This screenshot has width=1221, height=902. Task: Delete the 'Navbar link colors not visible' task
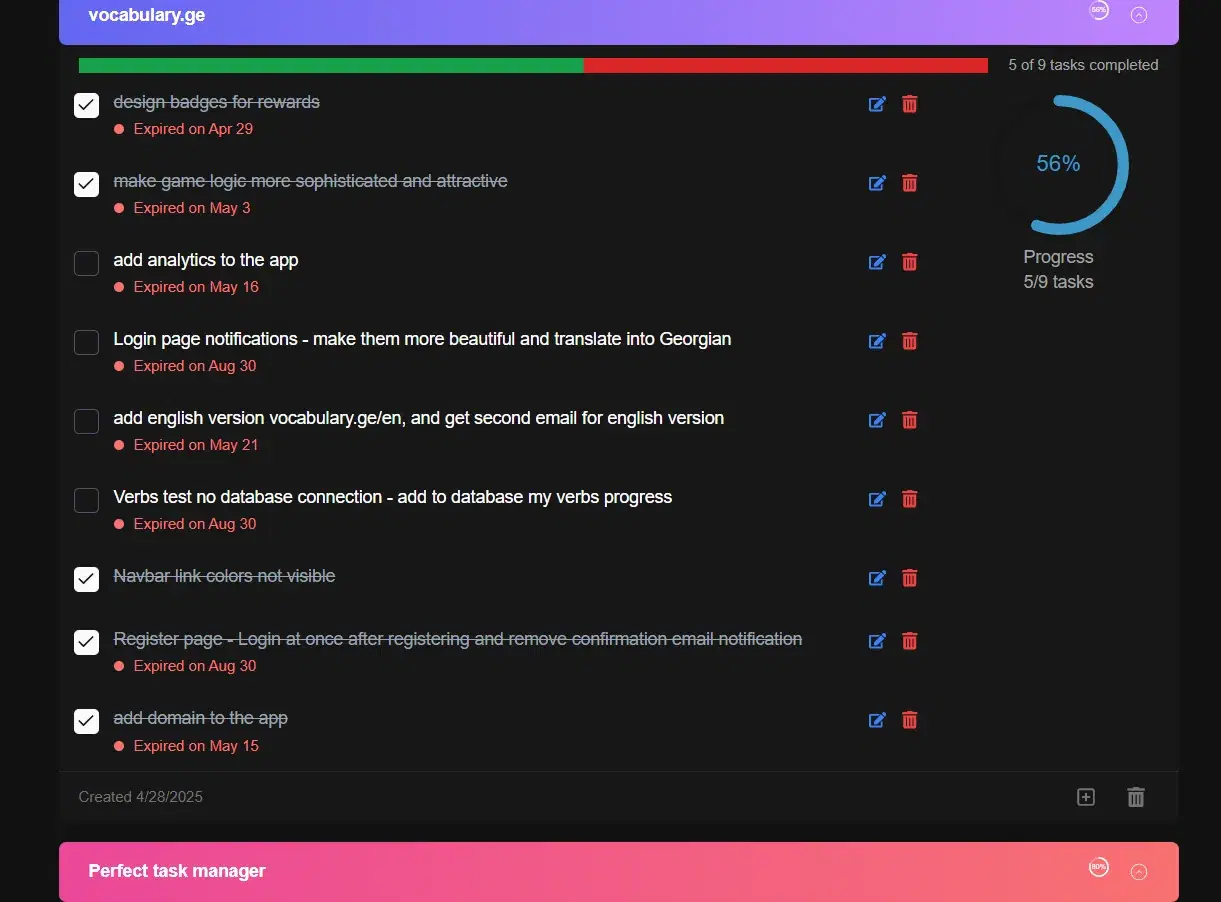tap(910, 578)
